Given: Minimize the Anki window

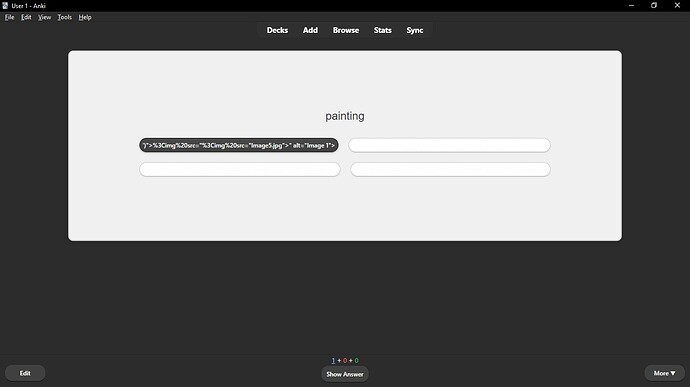Looking at the screenshot, I should coord(631,5).
